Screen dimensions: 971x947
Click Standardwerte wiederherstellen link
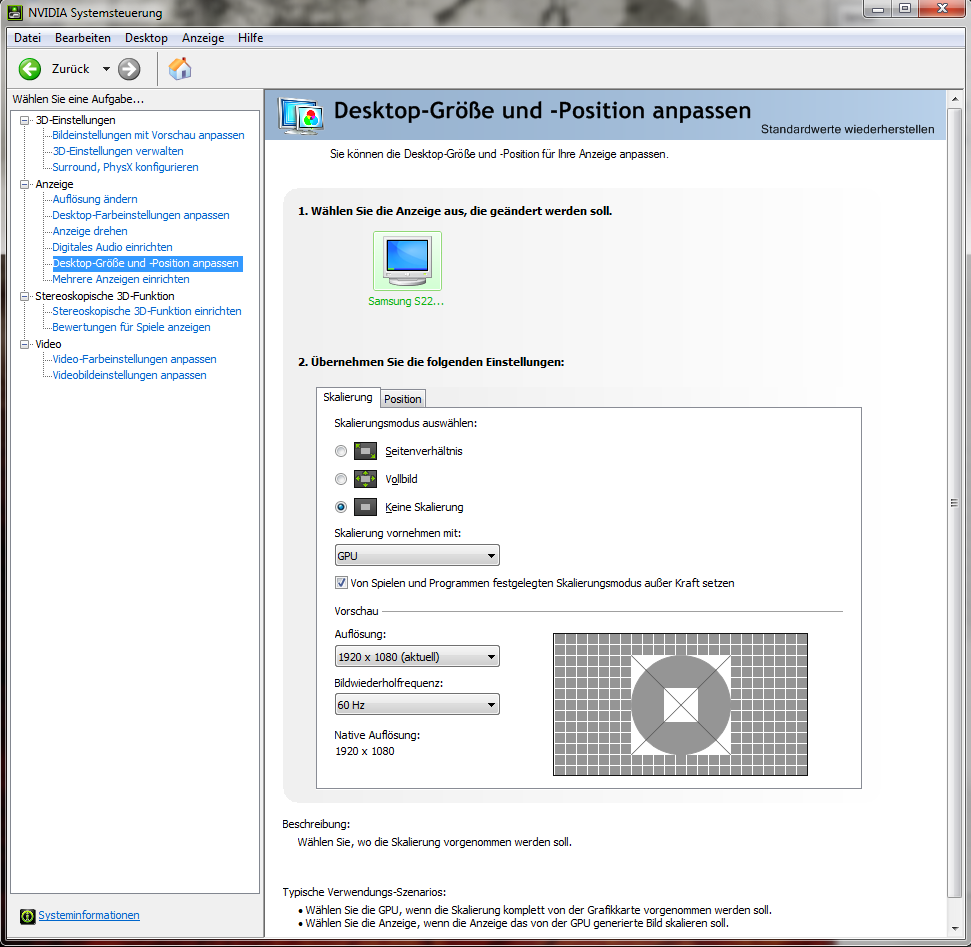tap(847, 129)
